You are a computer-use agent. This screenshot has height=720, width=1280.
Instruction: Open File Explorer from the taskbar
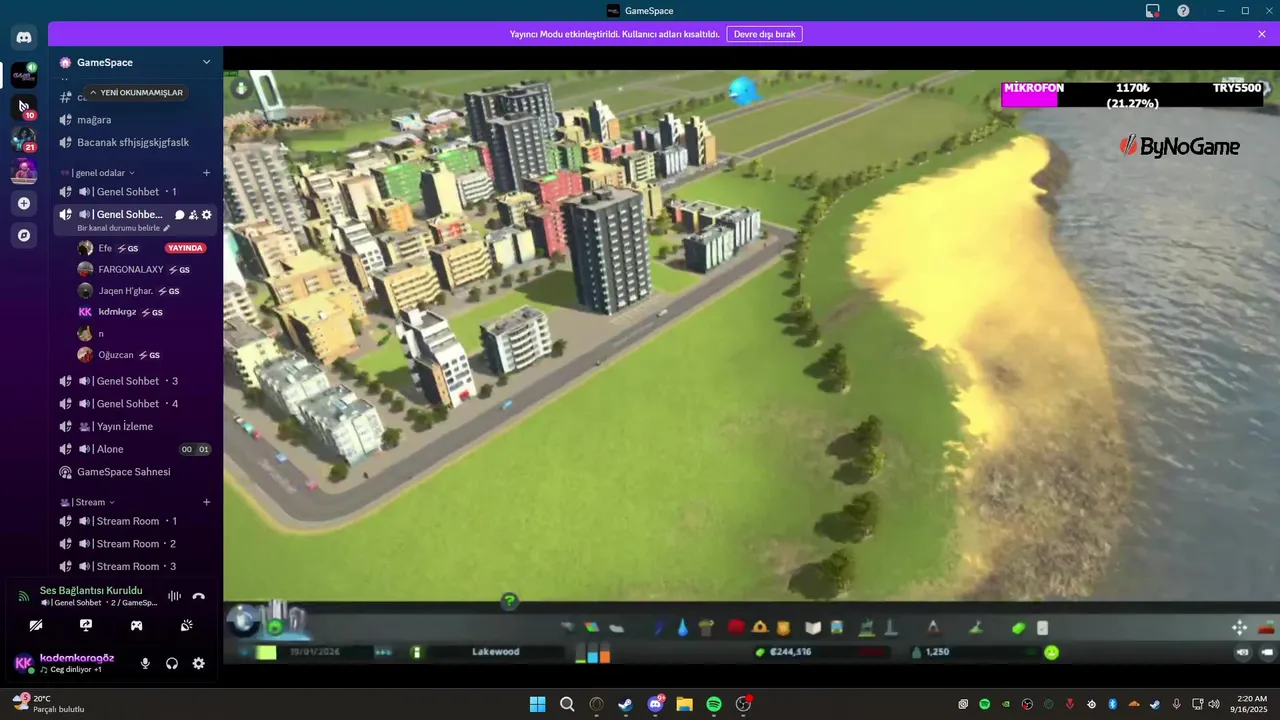pyautogui.click(x=684, y=704)
